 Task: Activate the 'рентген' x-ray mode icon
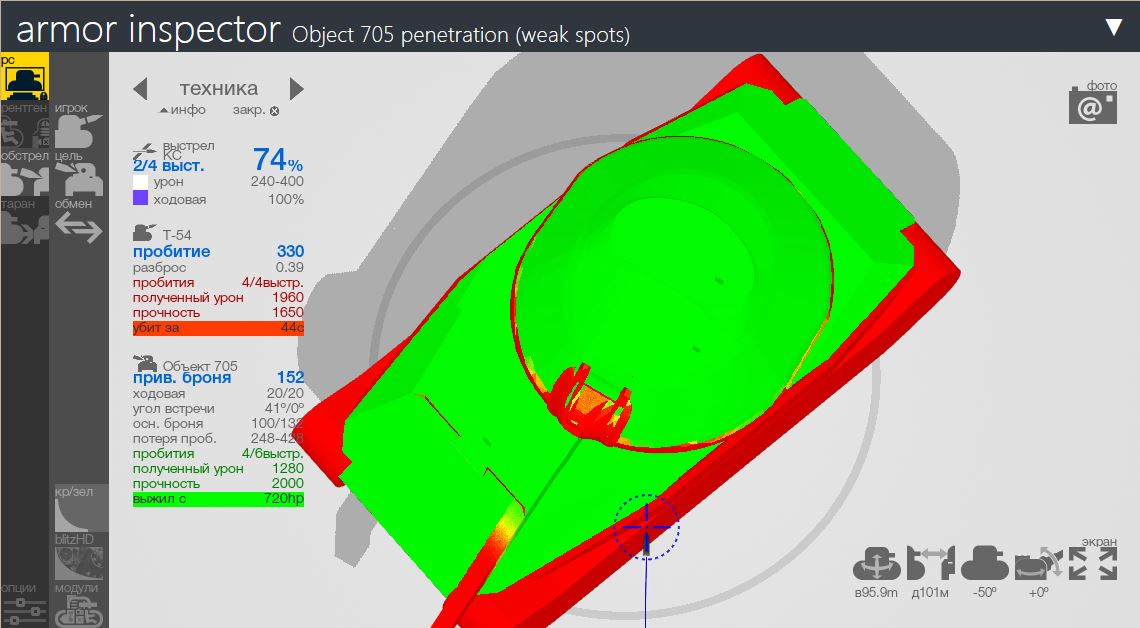24,132
